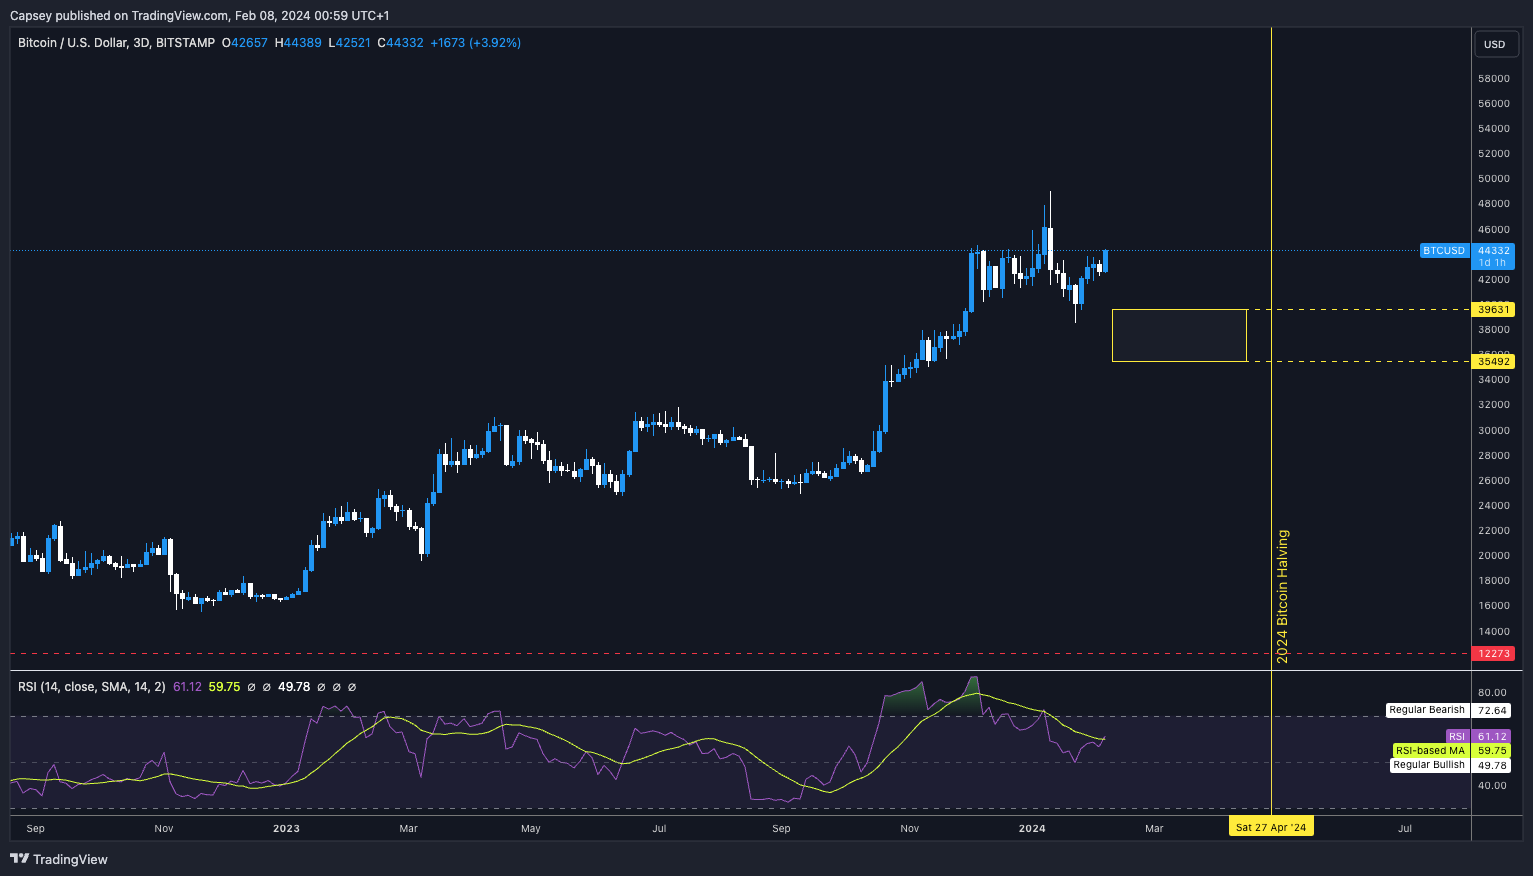
Task: Select the yellow rectangle zone on chart
Action: [1179, 335]
